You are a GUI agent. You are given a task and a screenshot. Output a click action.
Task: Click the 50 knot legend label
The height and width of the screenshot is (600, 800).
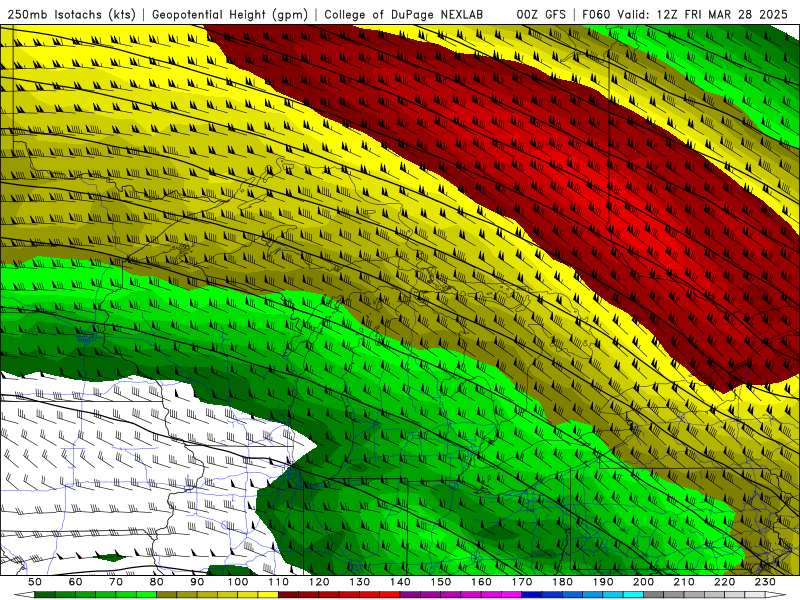coord(35,582)
